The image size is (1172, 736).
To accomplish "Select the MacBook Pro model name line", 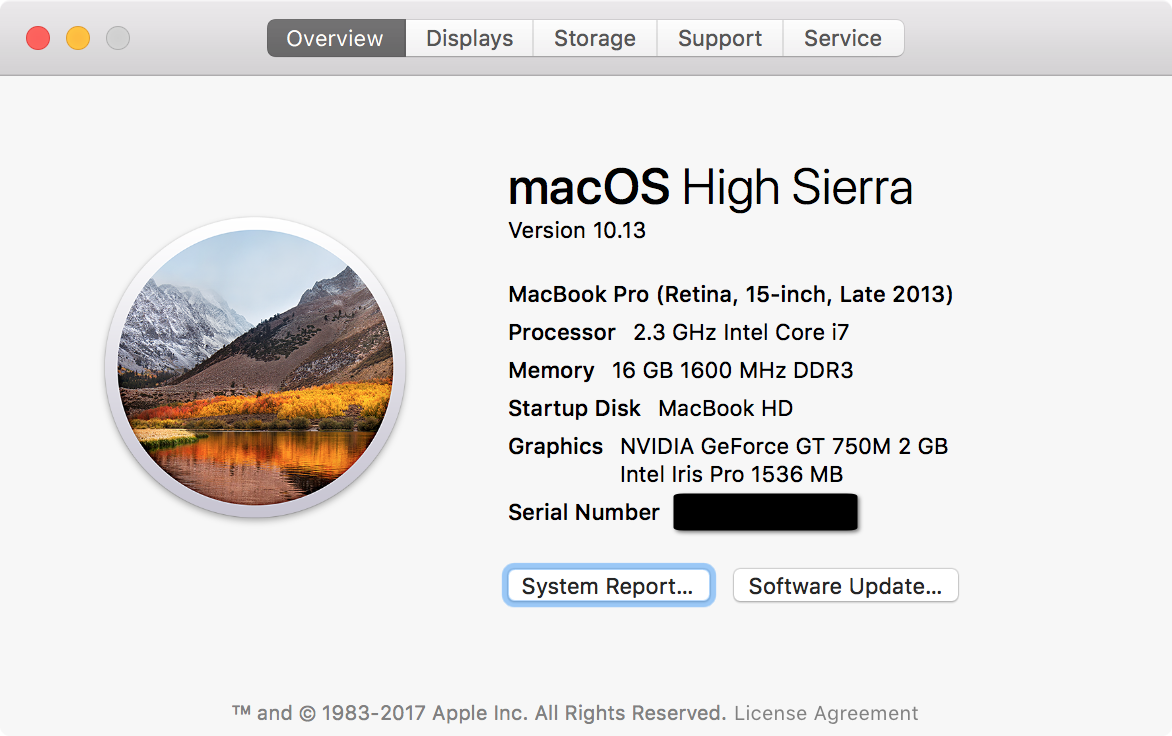I will pos(730,294).
